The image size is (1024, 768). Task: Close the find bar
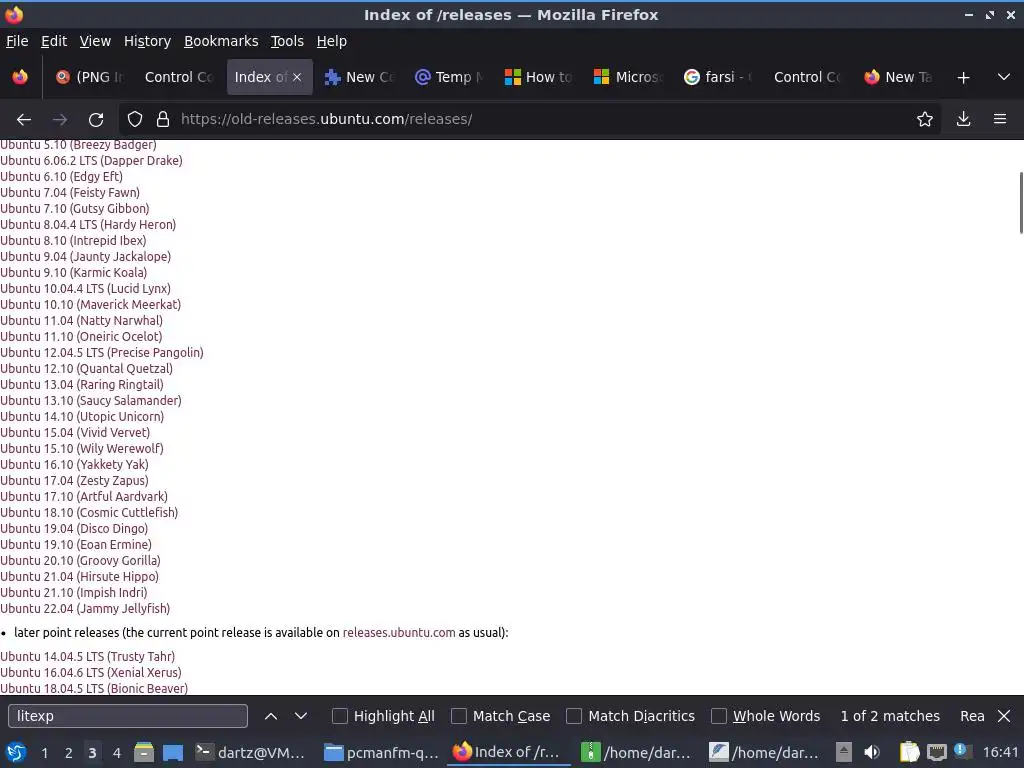(x=1004, y=716)
